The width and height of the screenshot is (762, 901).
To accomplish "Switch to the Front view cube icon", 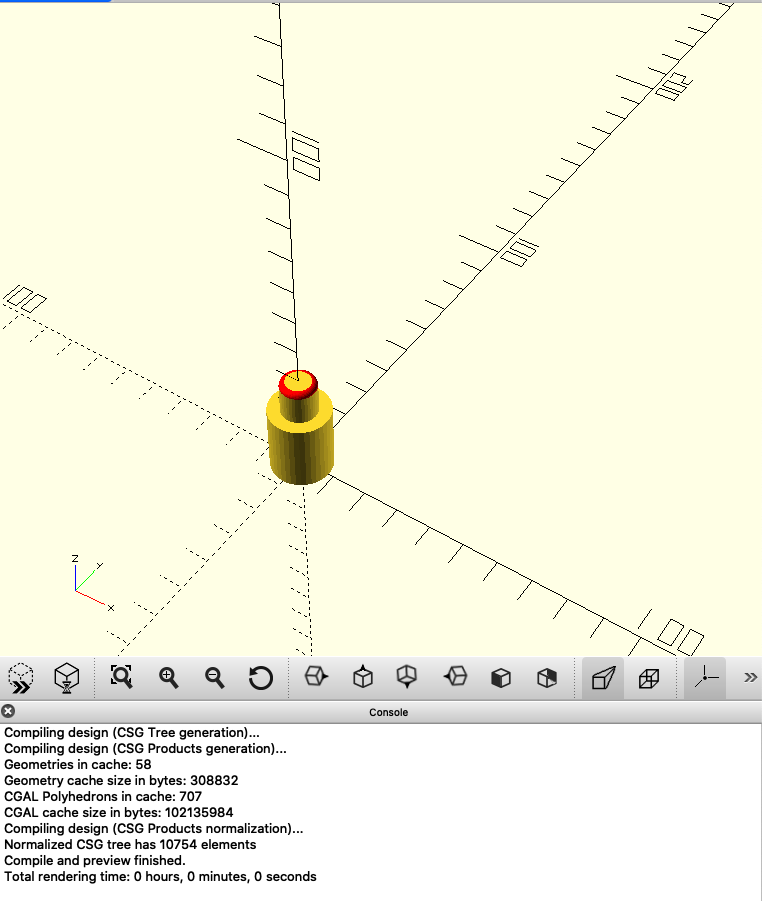I will (x=501, y=678).
